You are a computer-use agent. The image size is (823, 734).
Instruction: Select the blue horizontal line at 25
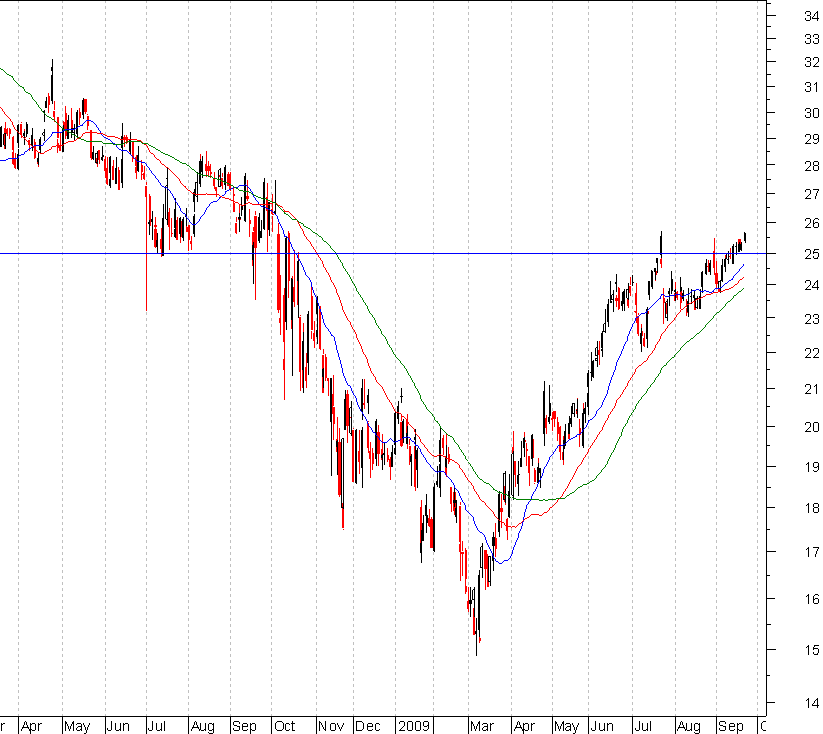coord(383,254)
